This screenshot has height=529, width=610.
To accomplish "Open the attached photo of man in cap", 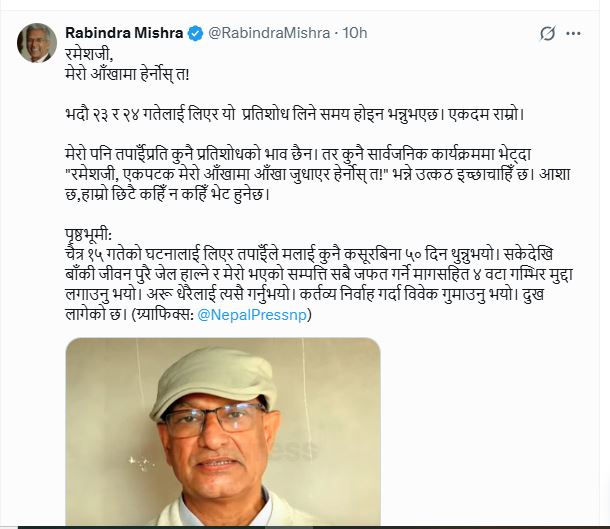I will coord(223,431).
